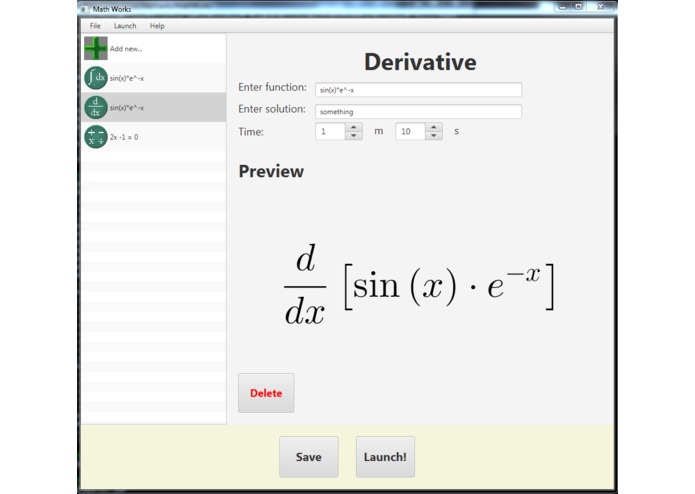Decrease the seconds spinner value
The height and width of the screenshot is (494, 695).
tap(434, 136)
